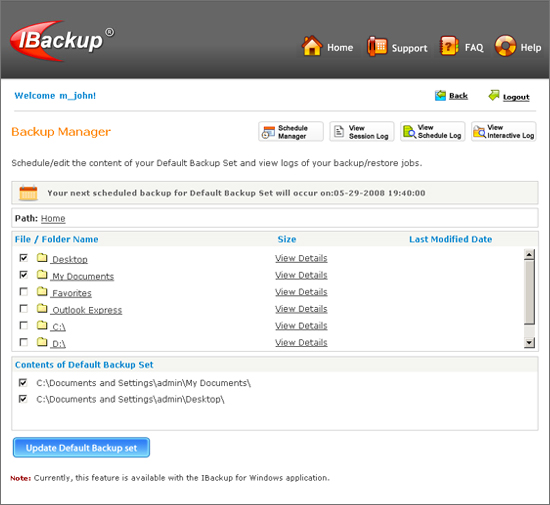View Details for My Documents

(301, 275)
